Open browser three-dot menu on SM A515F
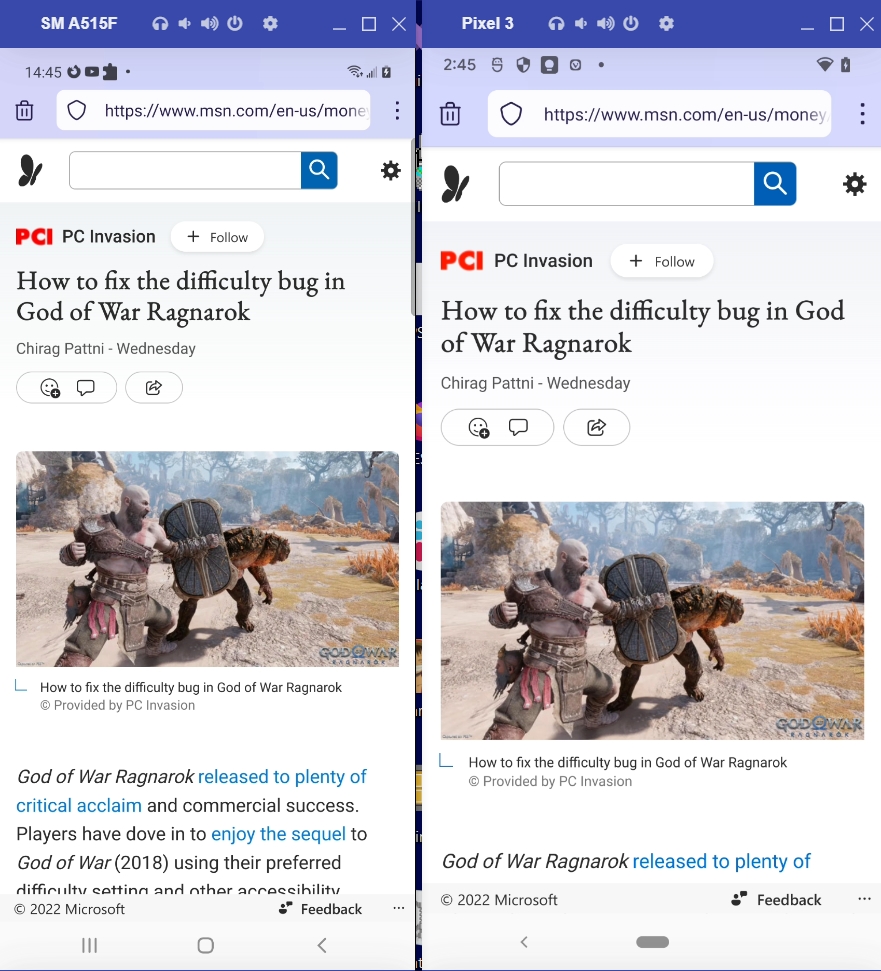Screen dimensions: 881x971 click(x=397, y=111)
